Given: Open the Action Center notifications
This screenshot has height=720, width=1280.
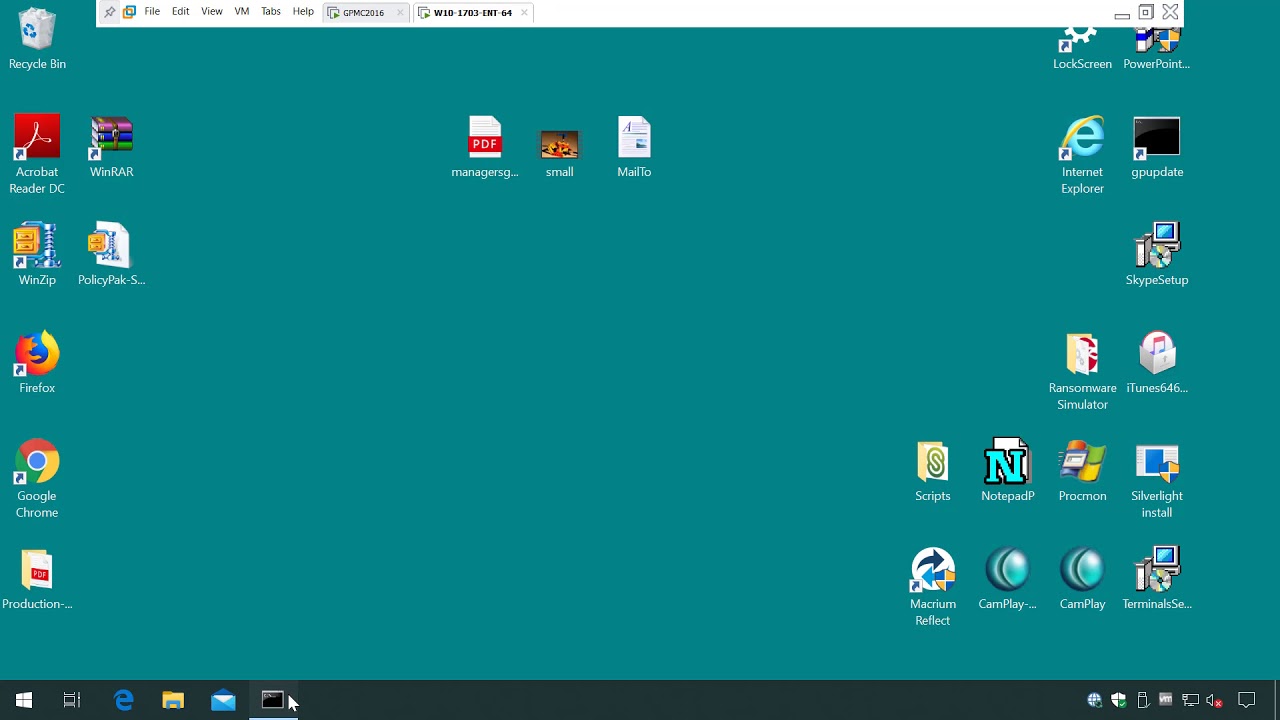Looking at the screenshot, I should point(1246,700).
